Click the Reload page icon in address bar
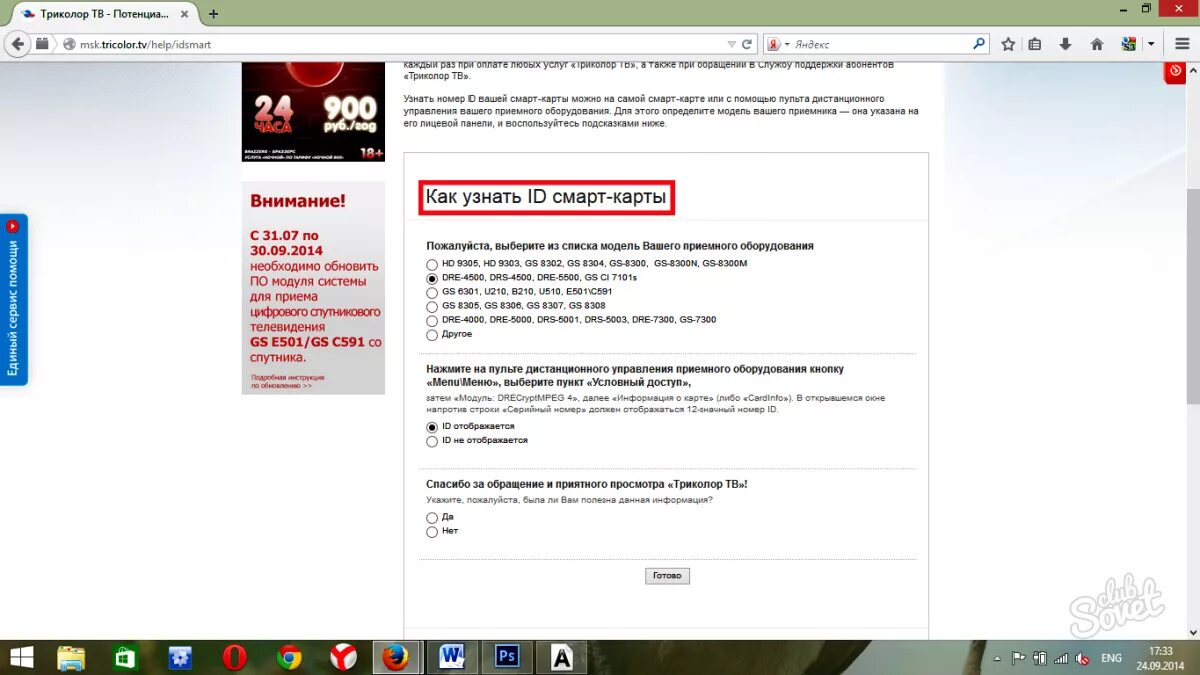Screen dimensions: 1200x675 746,44
